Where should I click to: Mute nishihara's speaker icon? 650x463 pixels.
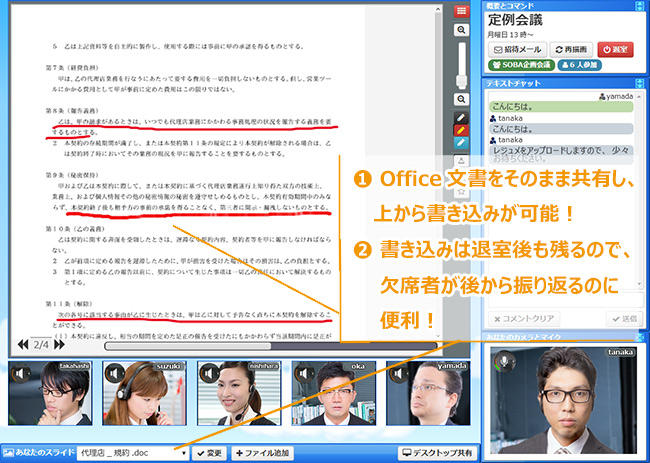(209, 373)
